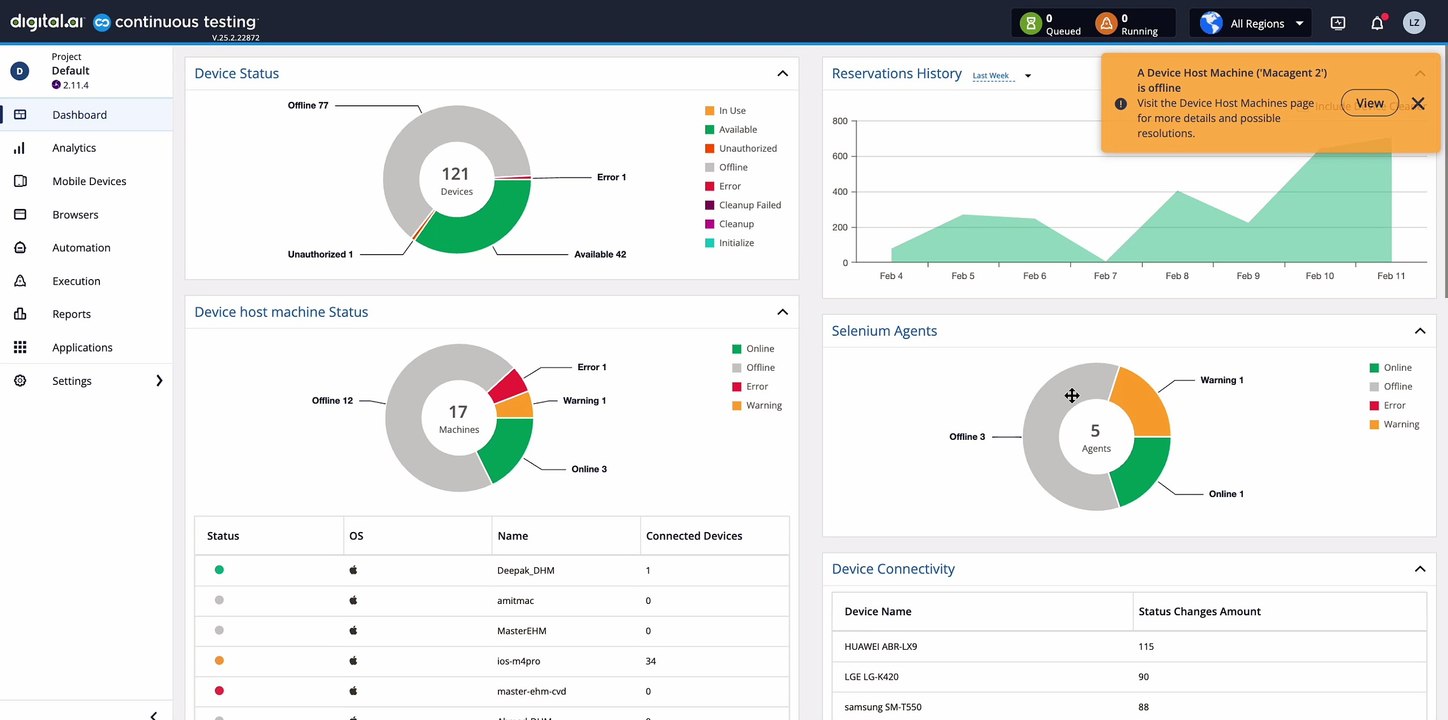Toggle Offline legend in Selenium Agents chart

click(x=1391, y=387)
